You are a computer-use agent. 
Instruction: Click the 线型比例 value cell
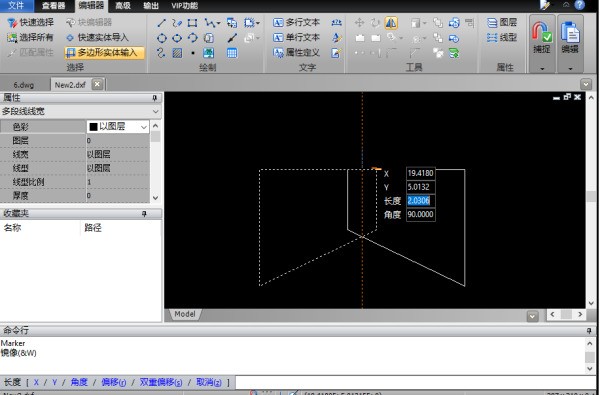click(x=118, y=182)
